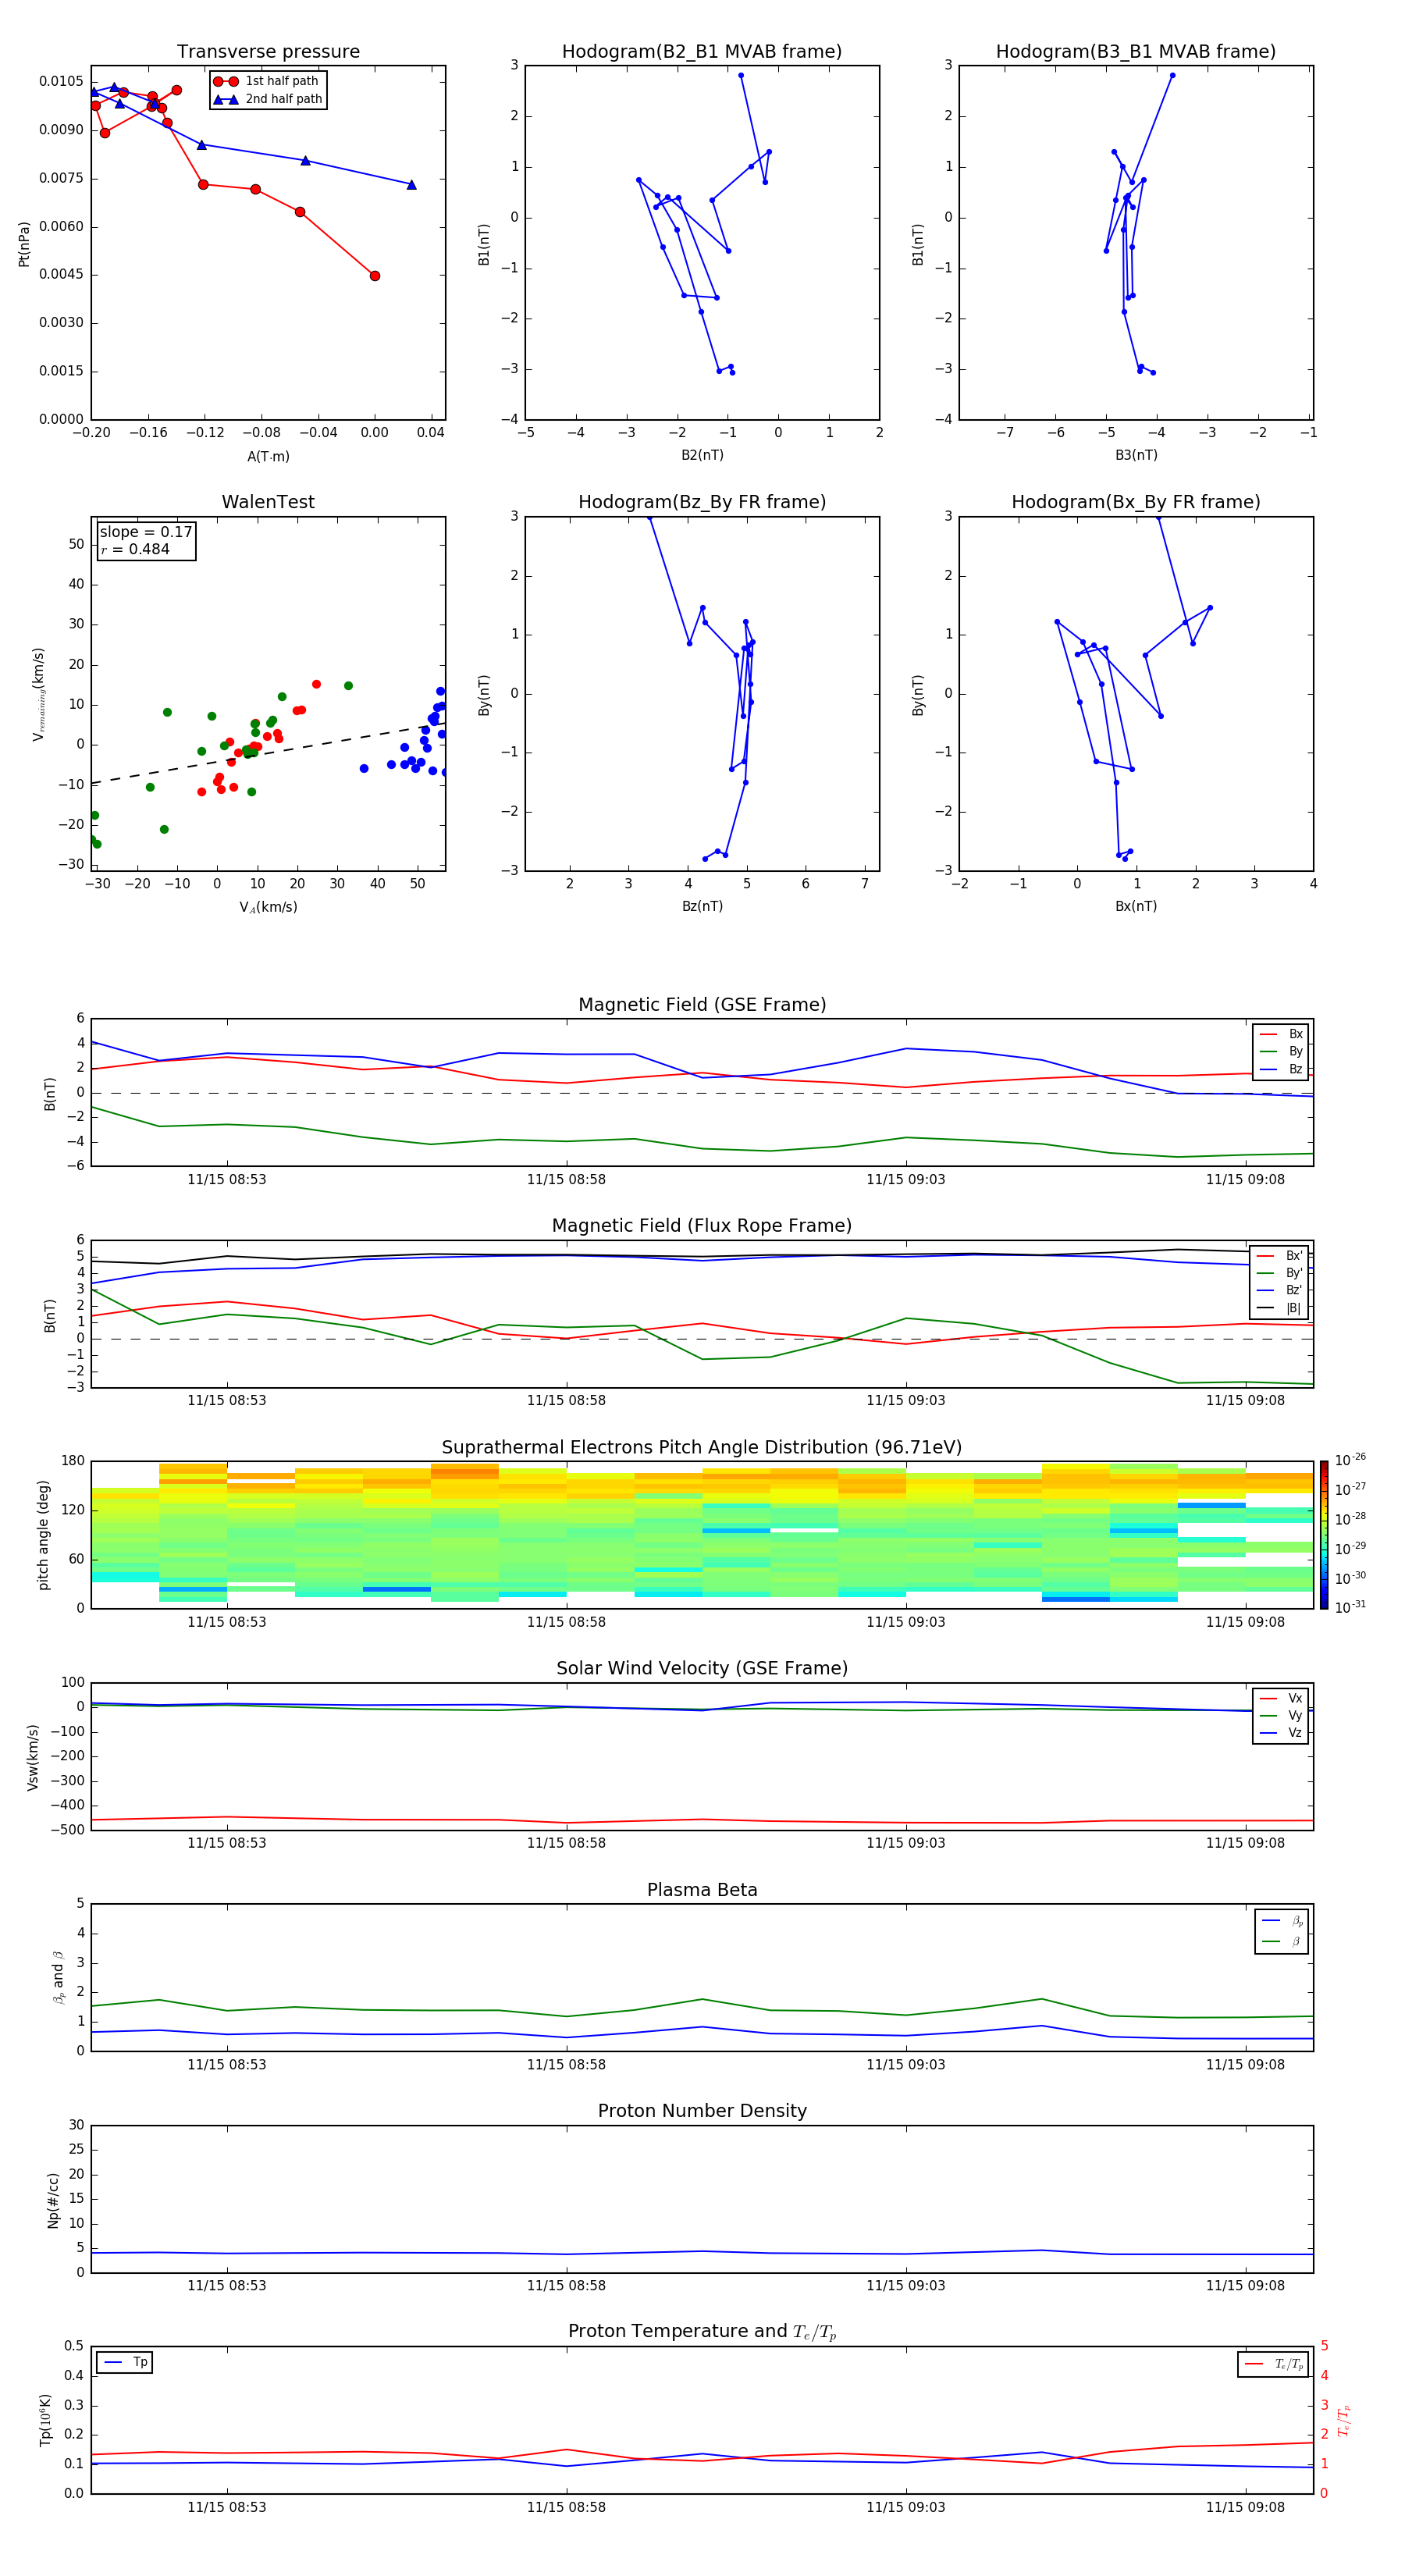
Task: Click the 'Hodogram(B3_B1 MVAB frame)' title
Action: 1136,52
